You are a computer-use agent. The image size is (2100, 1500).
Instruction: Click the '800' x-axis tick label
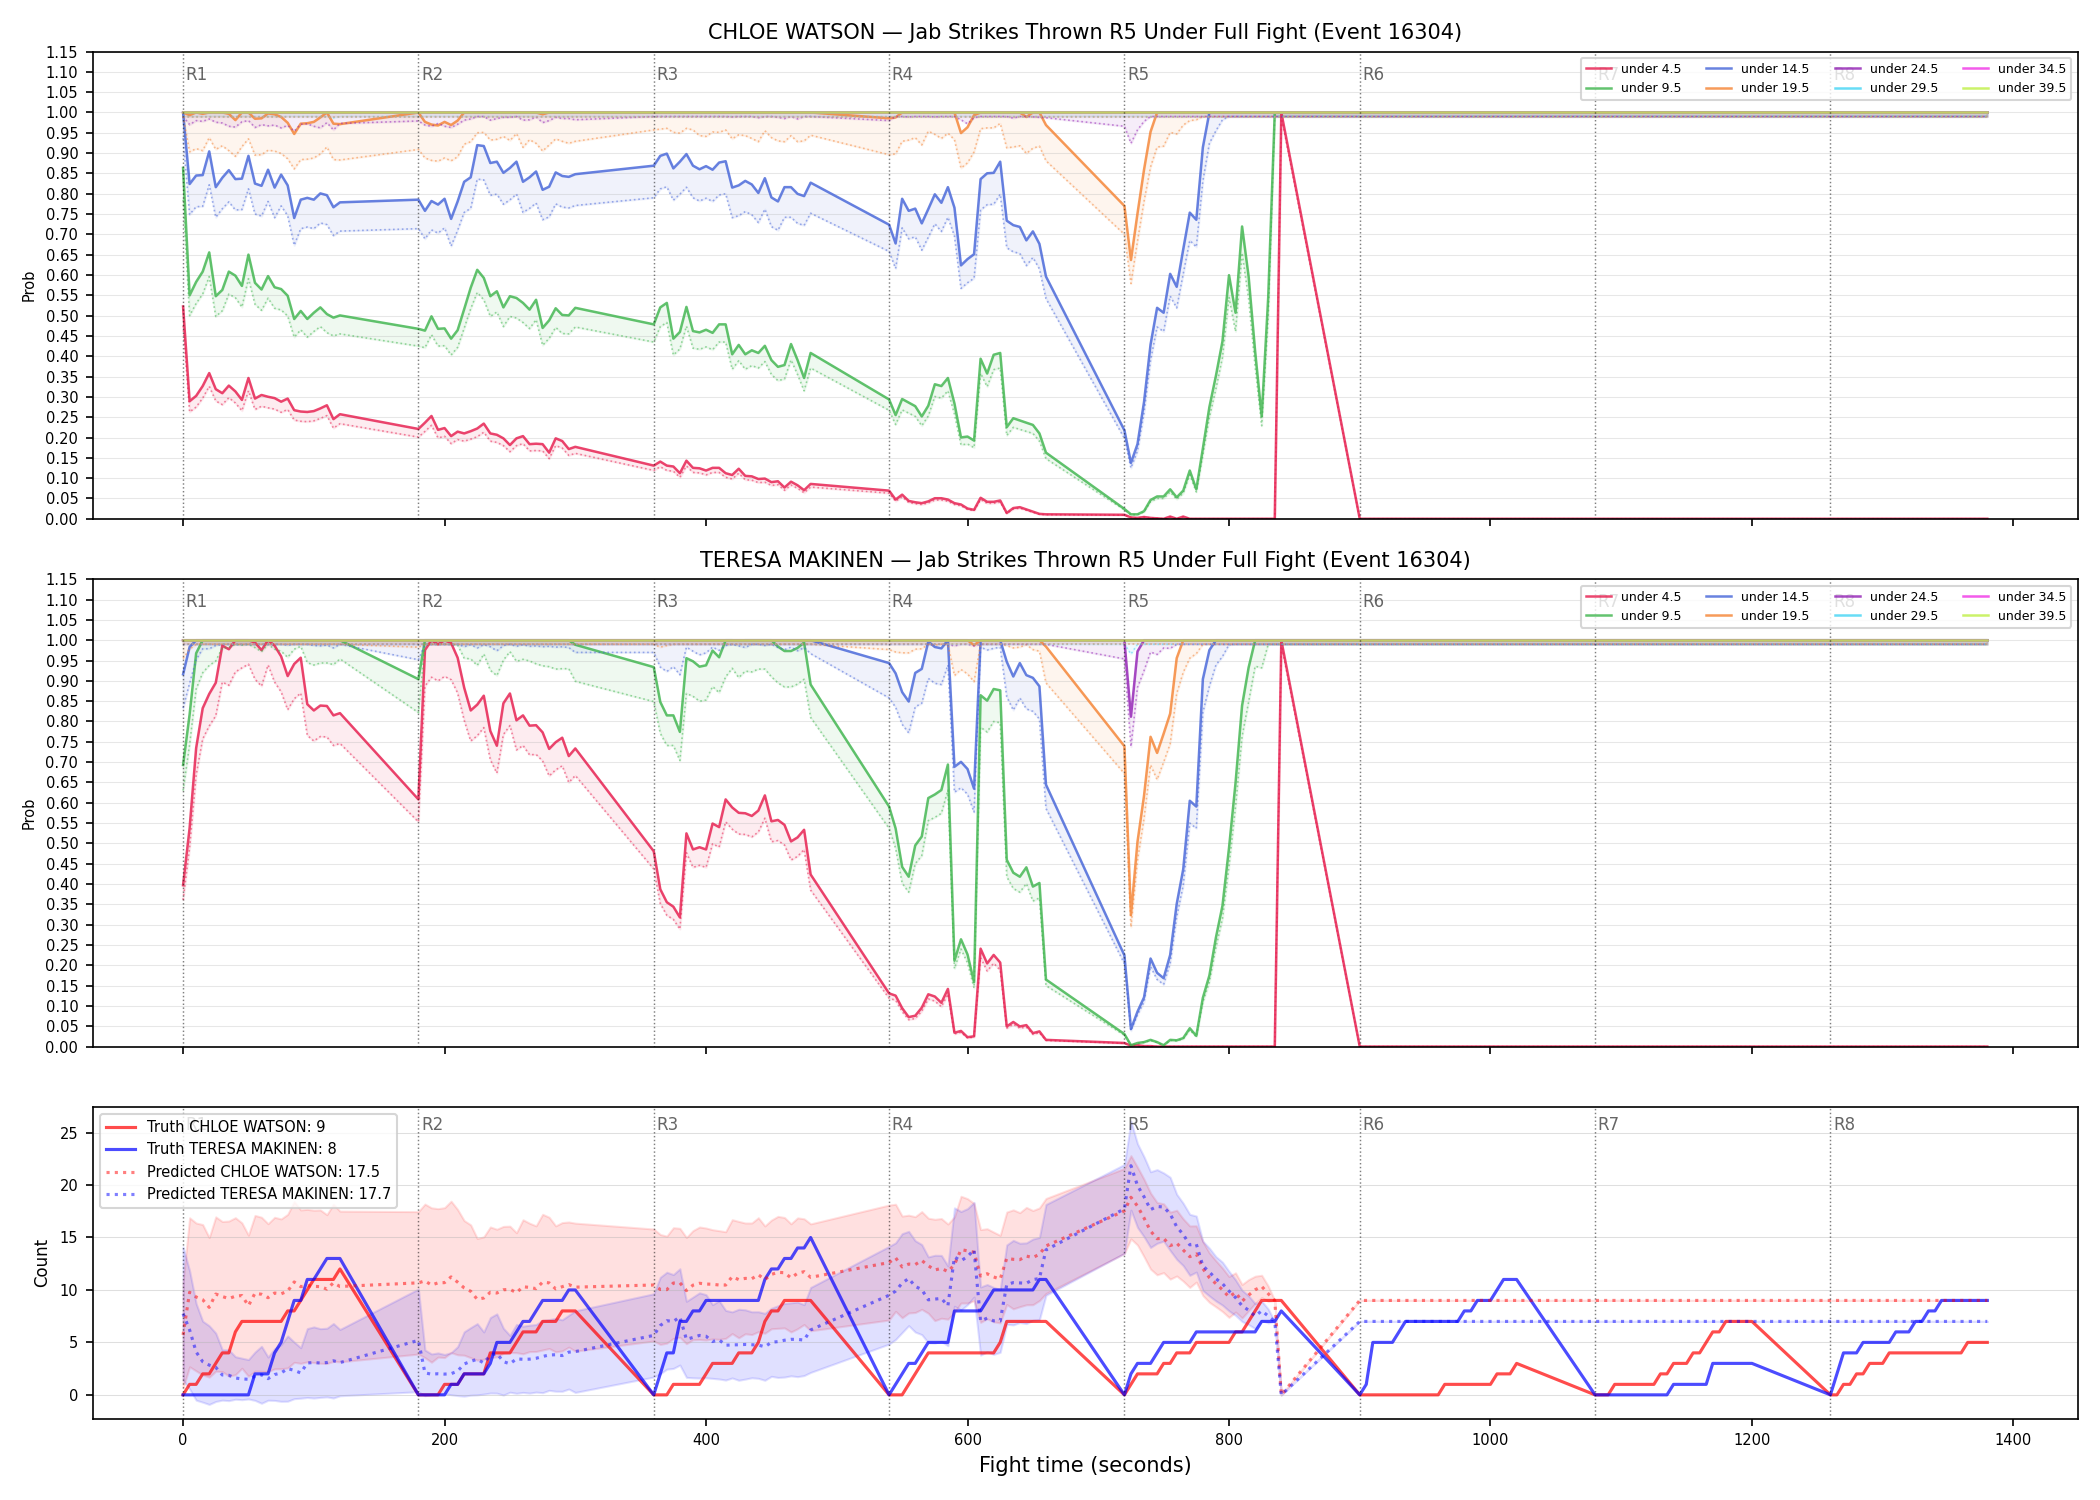(1229, 1440)
